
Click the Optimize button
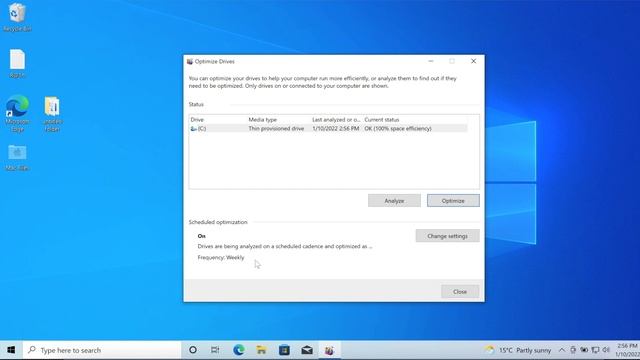pyautogui.click(x=453, y=201)
